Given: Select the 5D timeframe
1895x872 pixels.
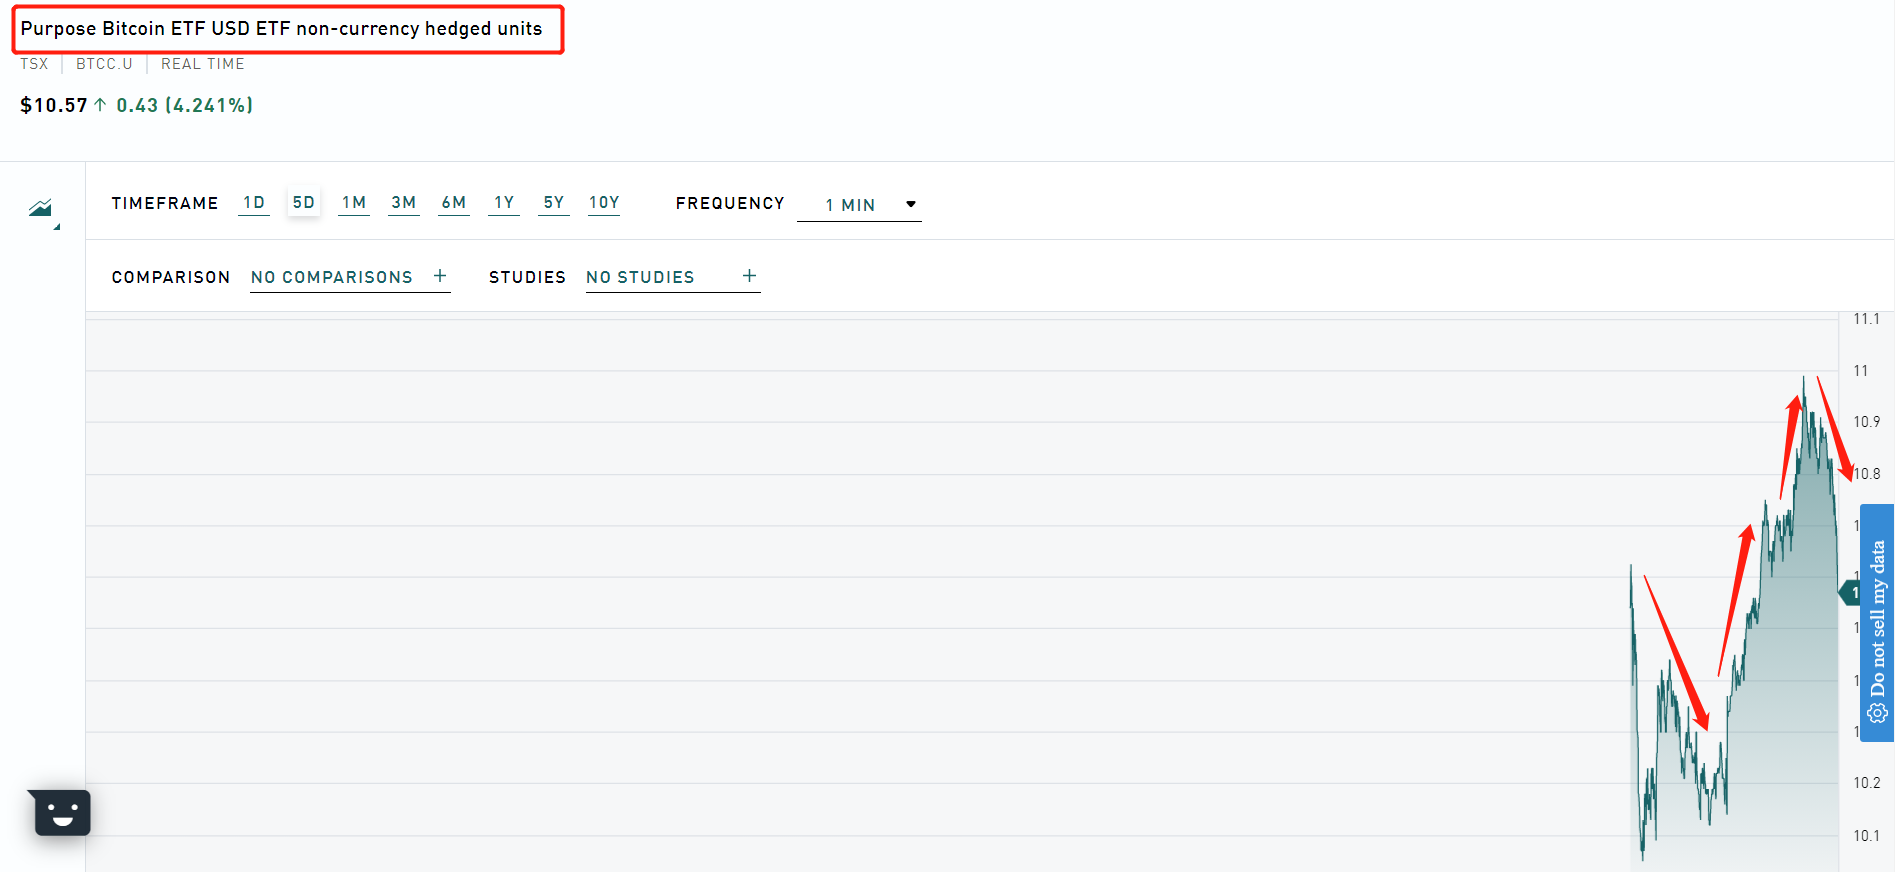Looking at the screenshot, I should (x=304, y=203).
